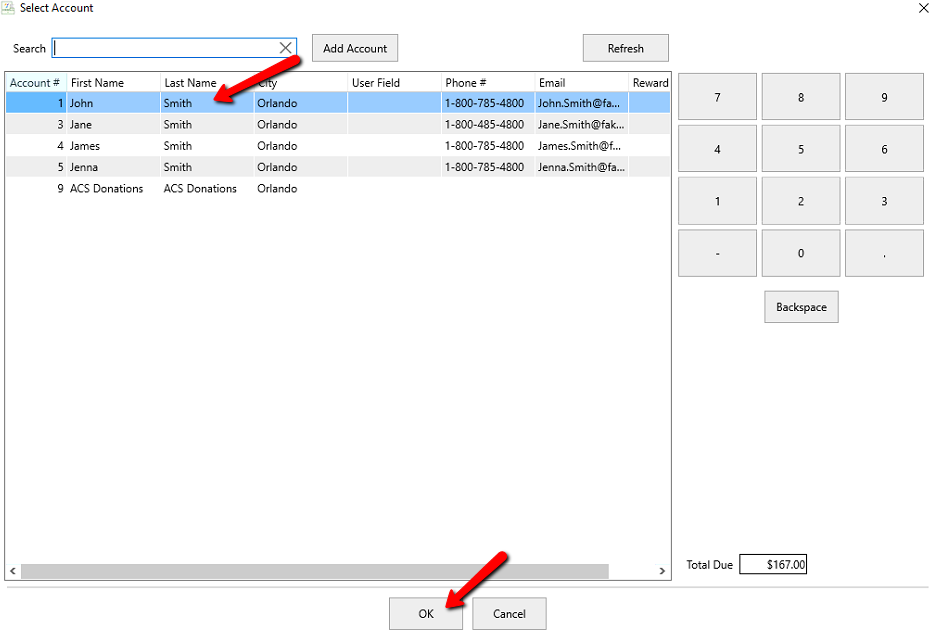The width and height of the screenshot is (935, 641).
Task: Sort by the First Name column header
Action: coord(113,83)
